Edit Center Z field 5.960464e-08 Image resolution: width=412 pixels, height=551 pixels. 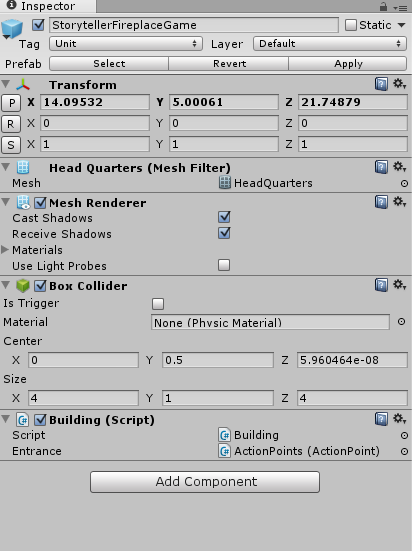point(352,360)
